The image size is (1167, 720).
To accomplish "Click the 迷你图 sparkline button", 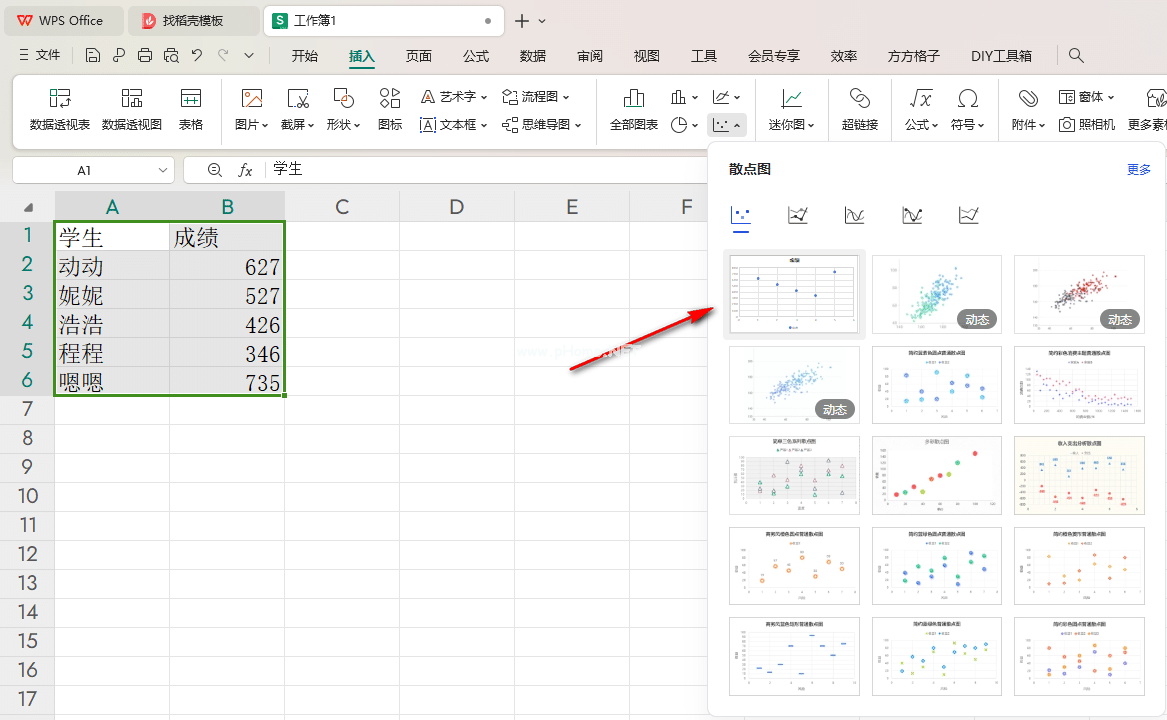I will click(x=791, y=109).
